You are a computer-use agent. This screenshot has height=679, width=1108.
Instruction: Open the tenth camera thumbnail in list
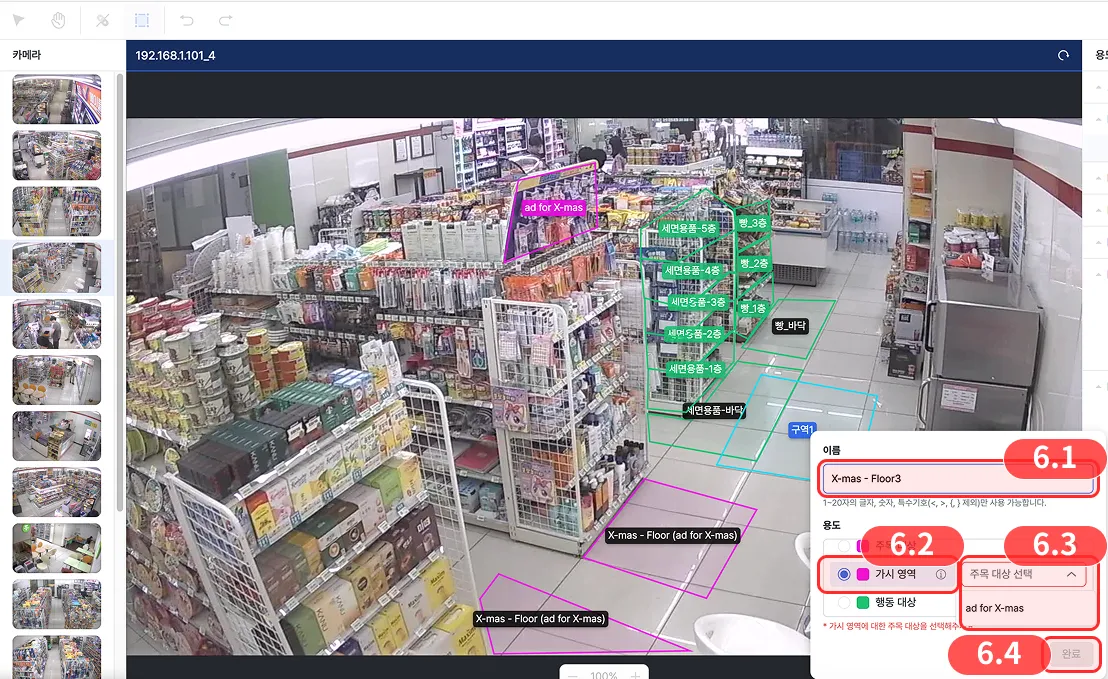click(57, 604)
